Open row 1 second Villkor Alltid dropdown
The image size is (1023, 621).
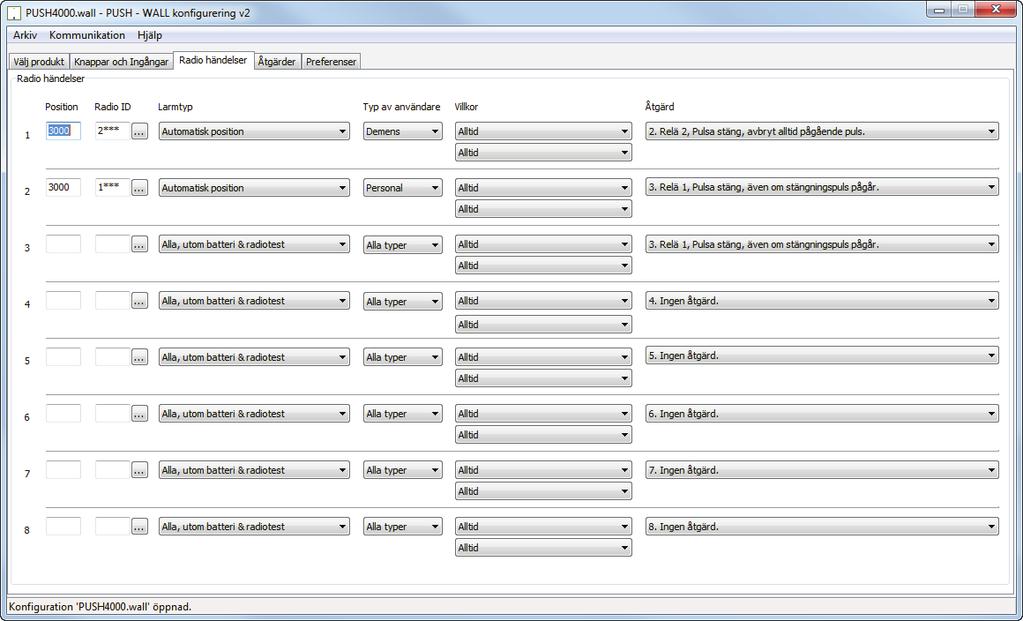click(543, 153)
